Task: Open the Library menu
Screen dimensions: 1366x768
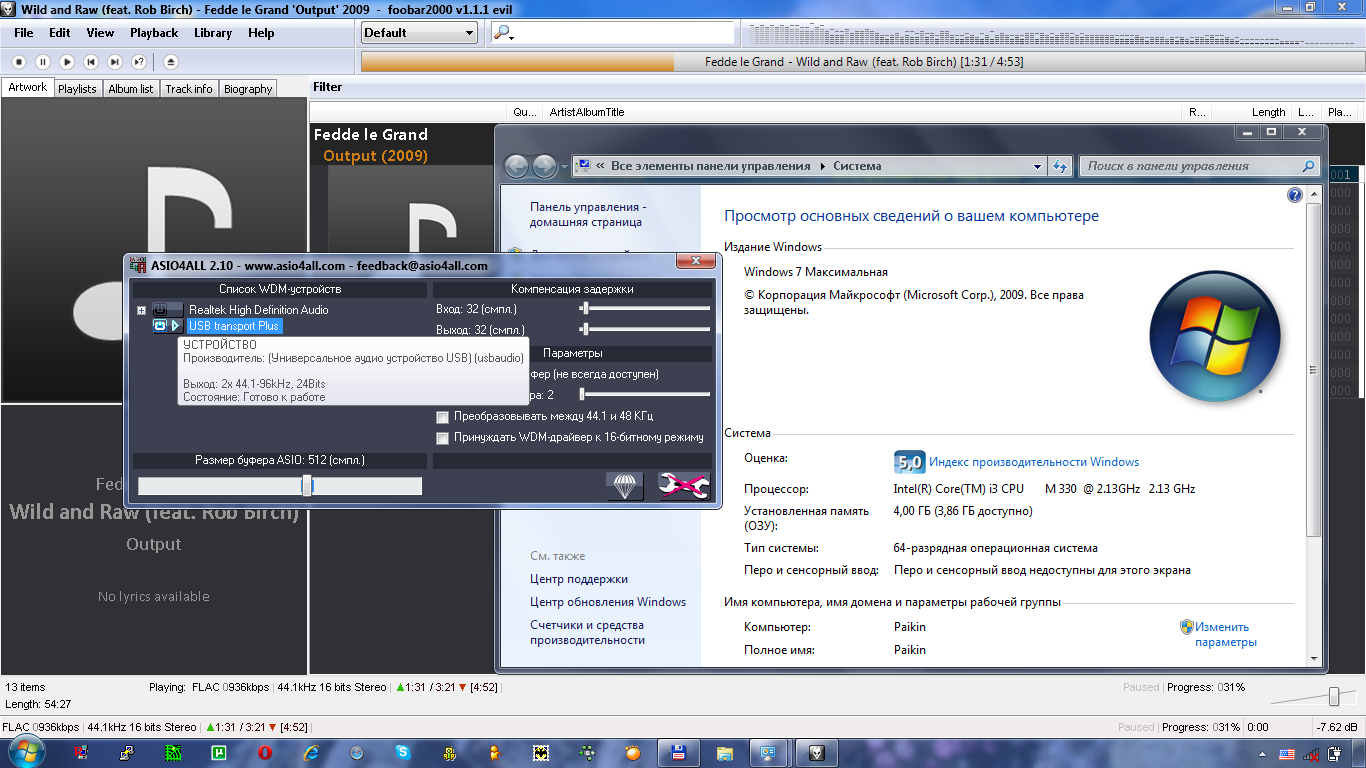Action: click(x=213, y=33)
